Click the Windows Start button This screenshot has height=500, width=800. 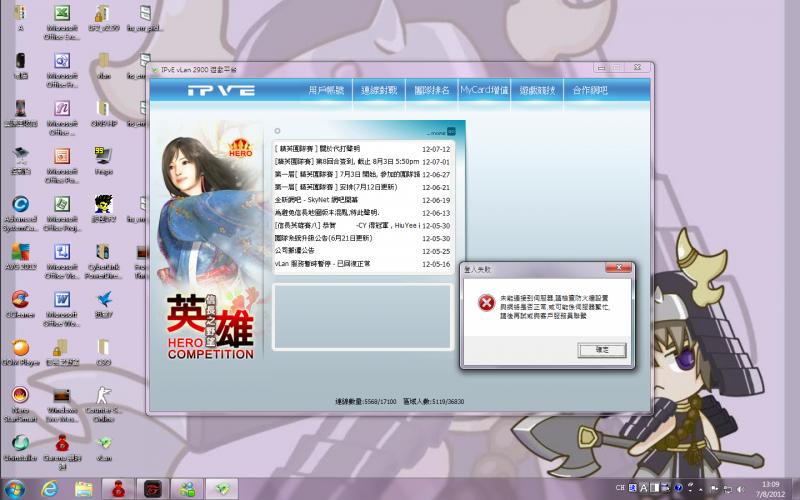pos(14,489)
